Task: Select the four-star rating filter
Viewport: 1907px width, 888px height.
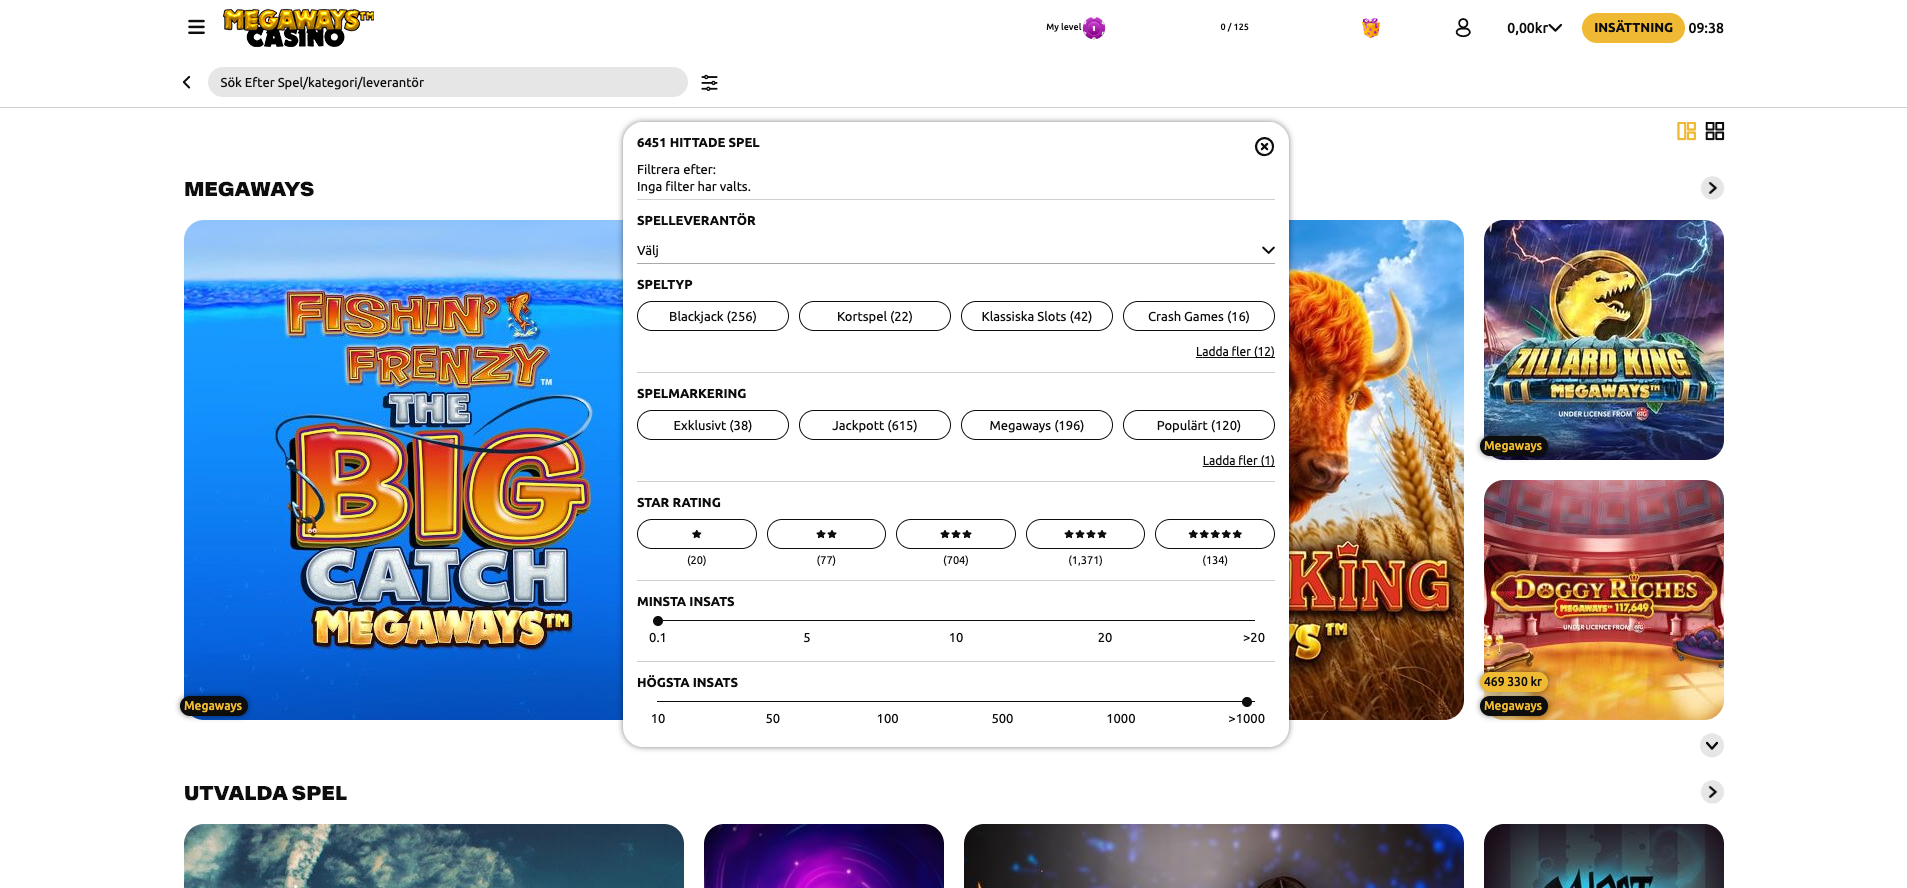Action: [x=1085, y=534]
